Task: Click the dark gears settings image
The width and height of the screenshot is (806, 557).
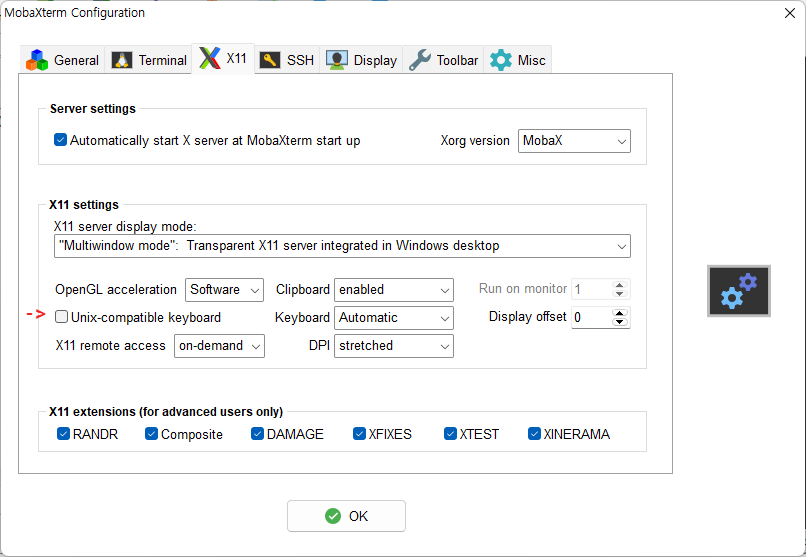Action: (x=739, y=291)
